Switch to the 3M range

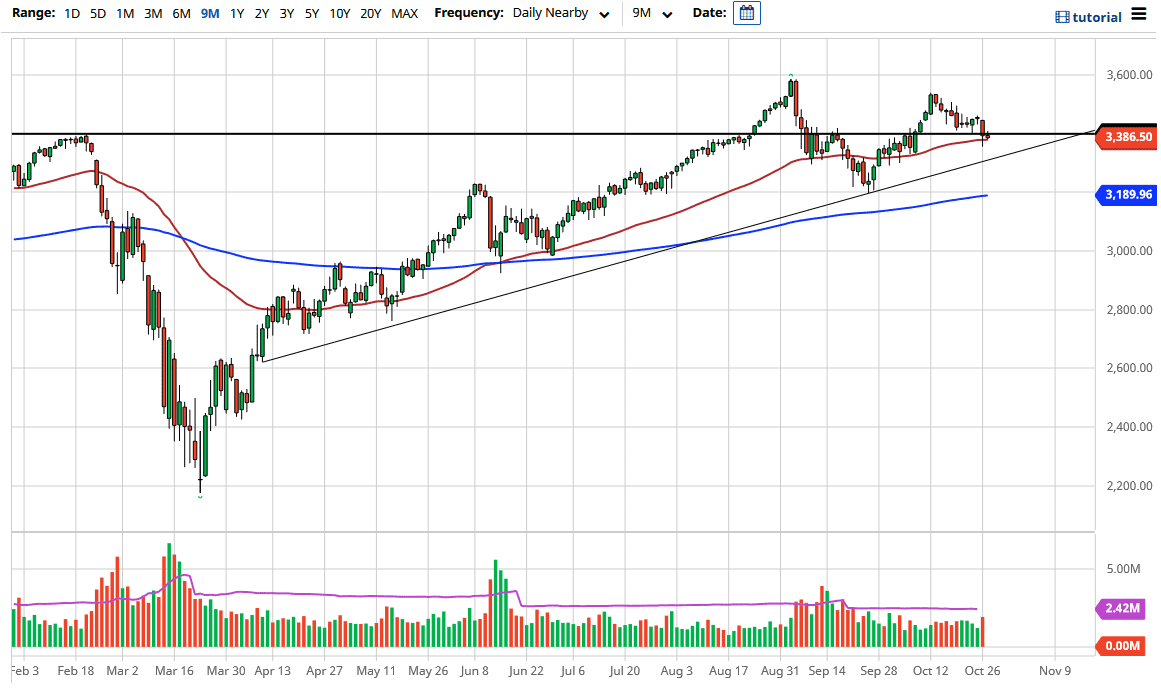(x=152, y=14)
